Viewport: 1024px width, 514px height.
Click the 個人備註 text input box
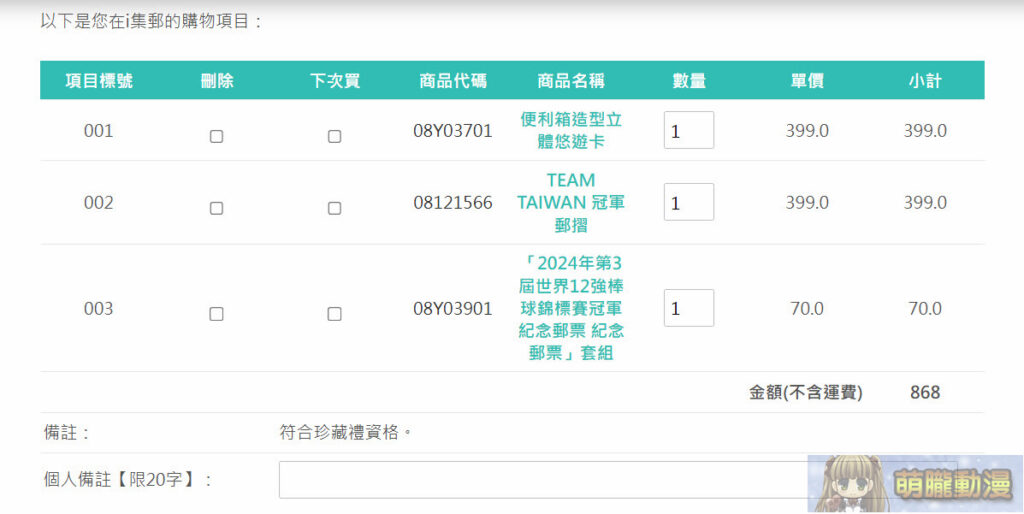pyautogui.click(x=542, y=480)
